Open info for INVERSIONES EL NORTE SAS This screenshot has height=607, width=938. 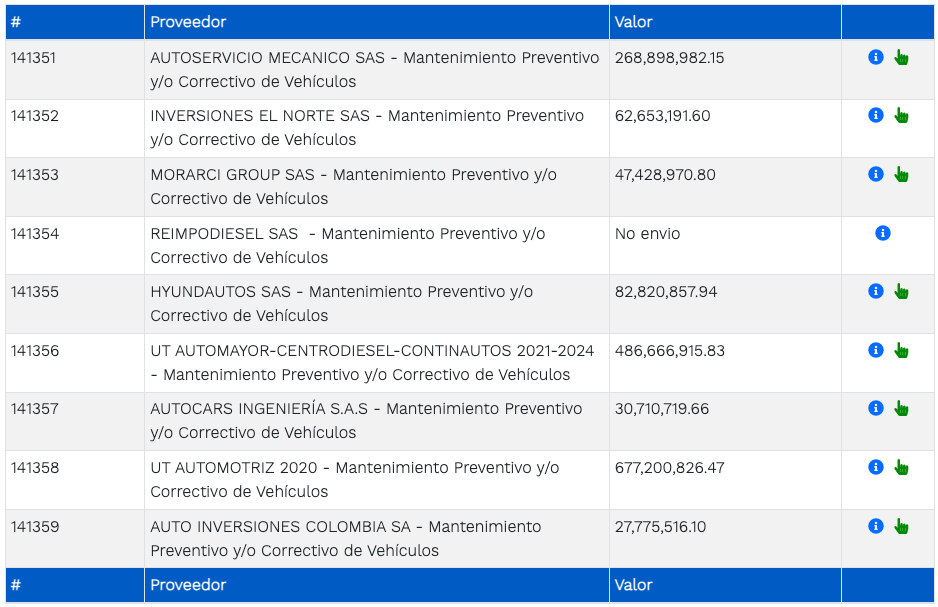tap(876, 115)
